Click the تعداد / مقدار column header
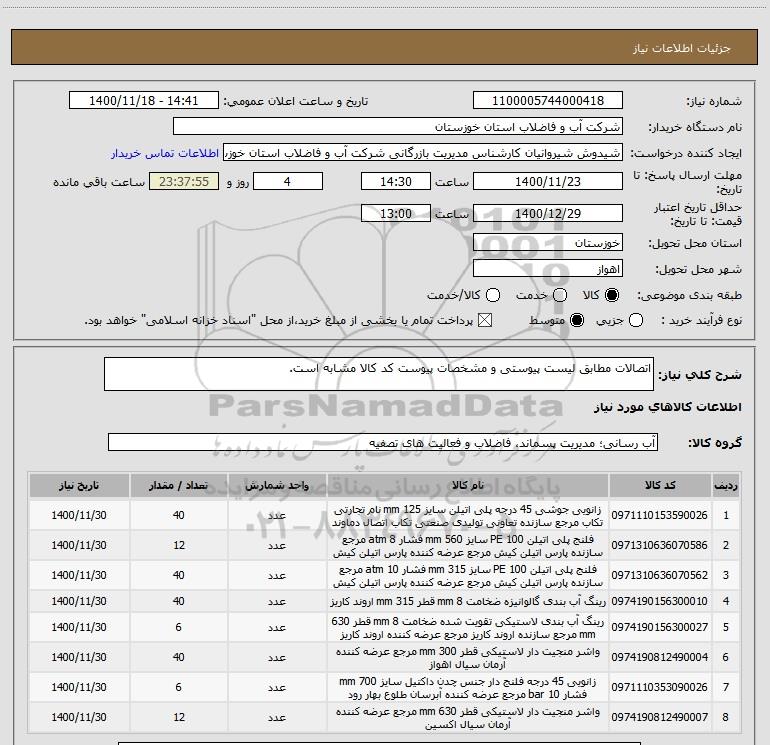Screen dimensions: 770x745 [178, 485]
